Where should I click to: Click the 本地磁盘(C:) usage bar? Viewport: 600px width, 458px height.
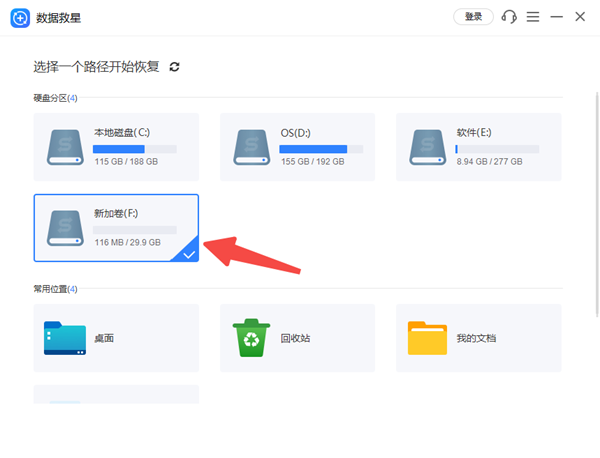pos(135,149)
